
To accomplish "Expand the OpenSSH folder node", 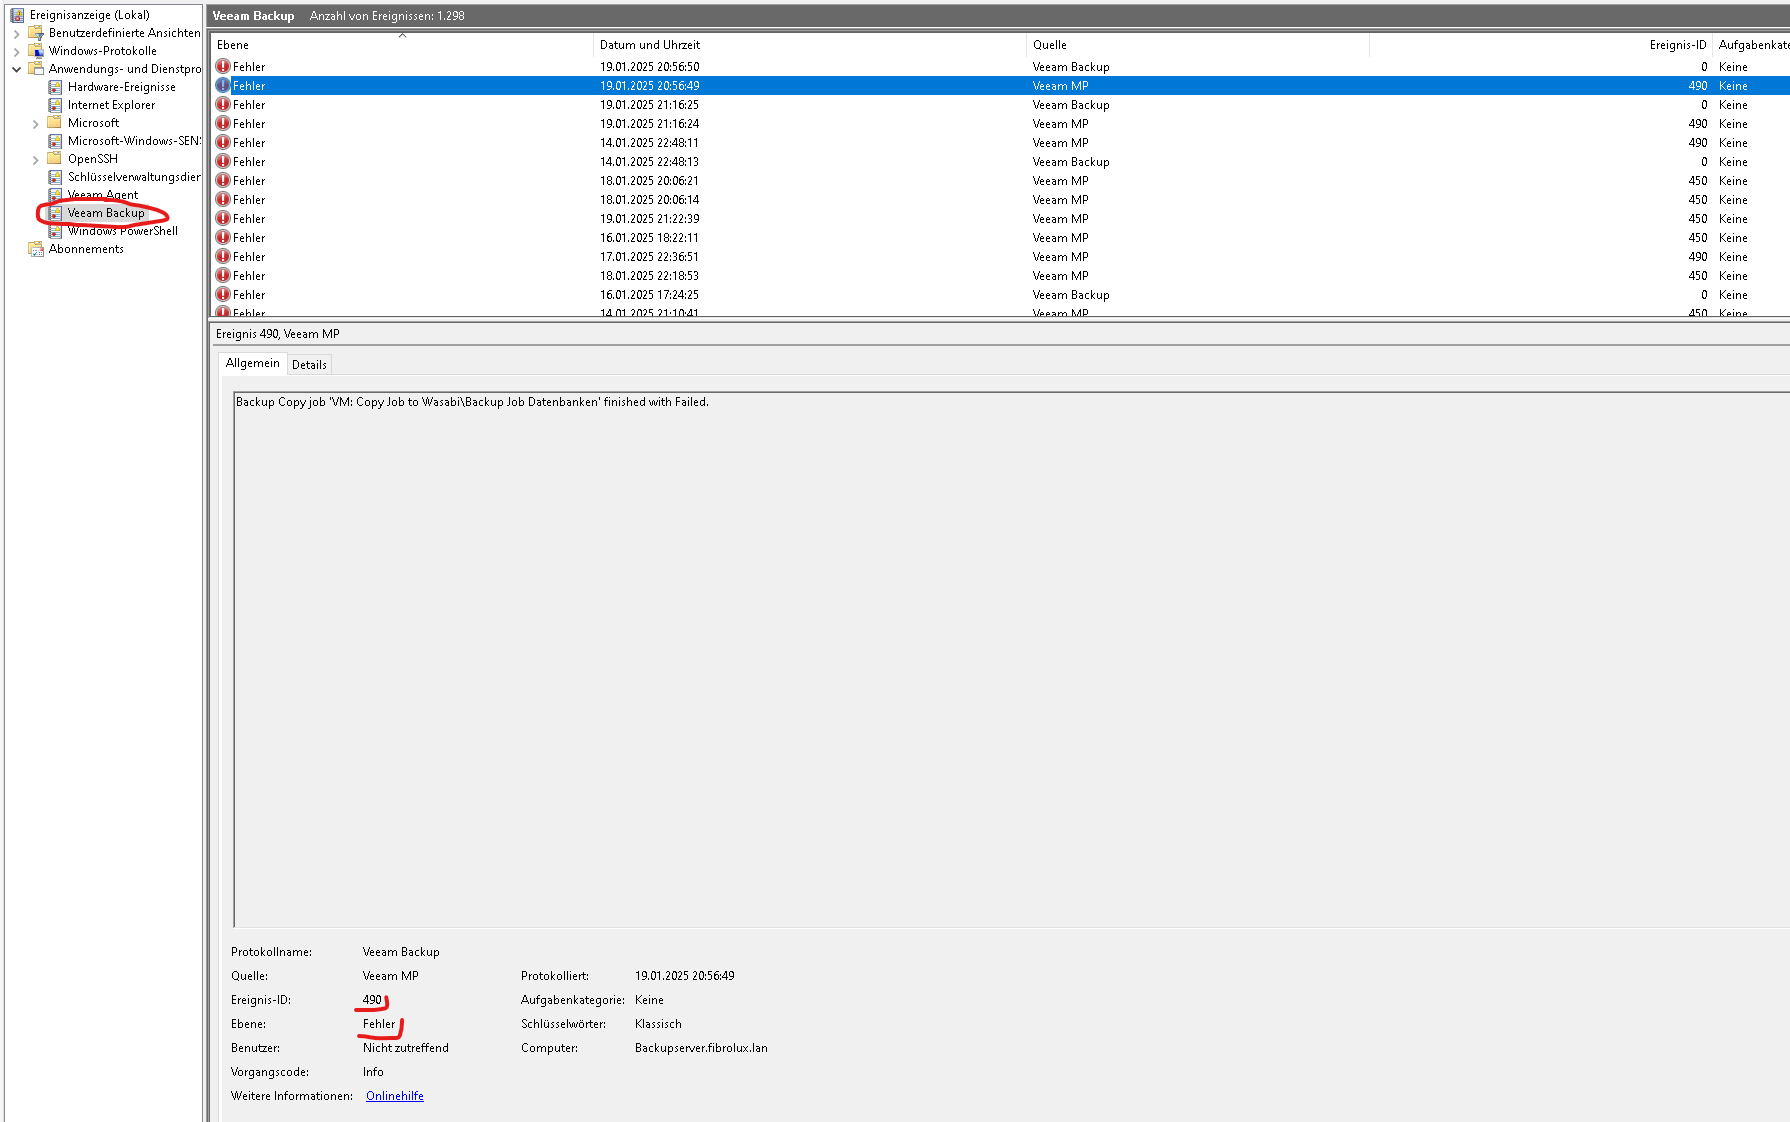I will pyautogui.click(x=36, y=160).
